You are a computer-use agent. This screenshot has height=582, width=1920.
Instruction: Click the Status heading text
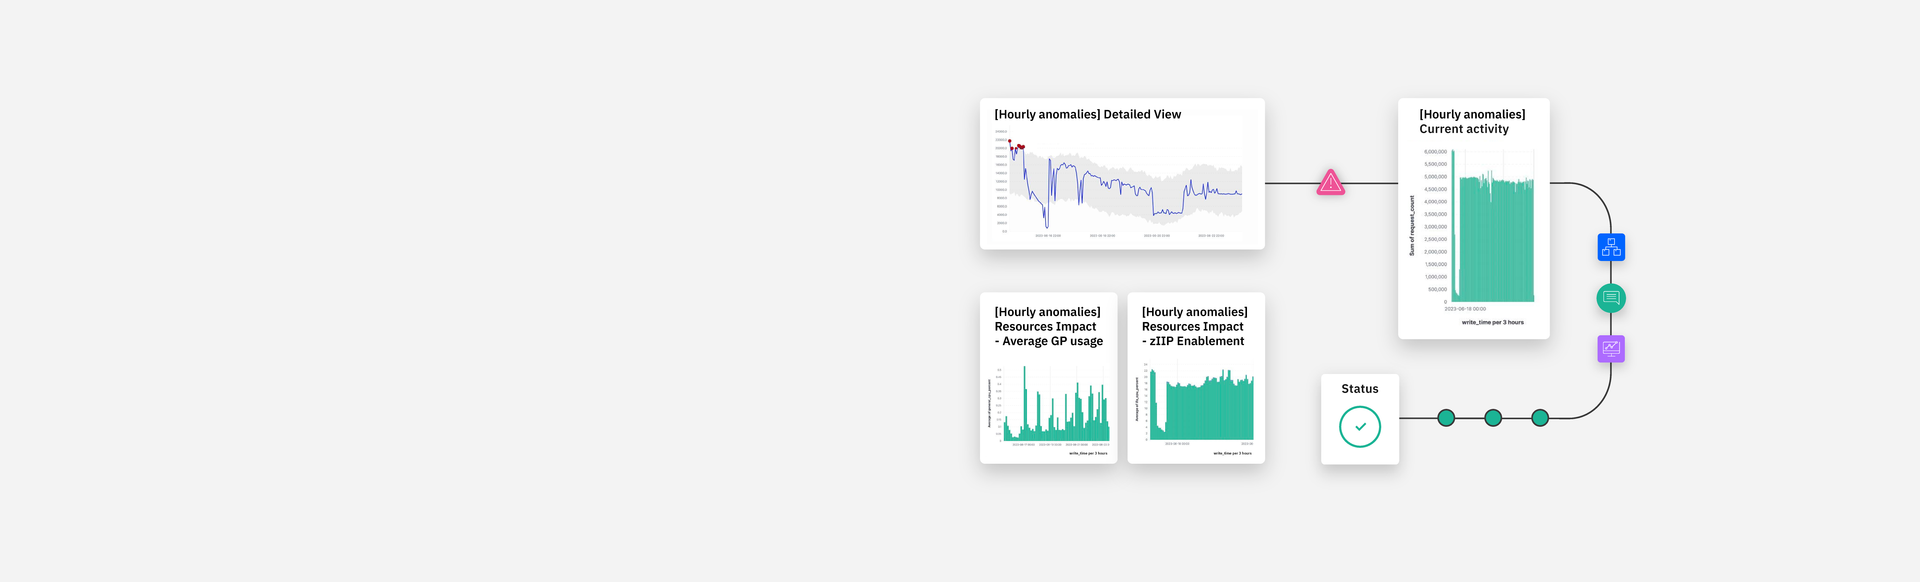click(1360, 389)
